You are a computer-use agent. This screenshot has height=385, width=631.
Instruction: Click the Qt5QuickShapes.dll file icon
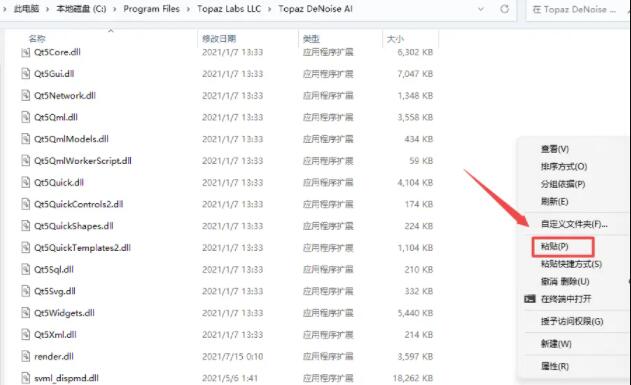coord(25,226)
